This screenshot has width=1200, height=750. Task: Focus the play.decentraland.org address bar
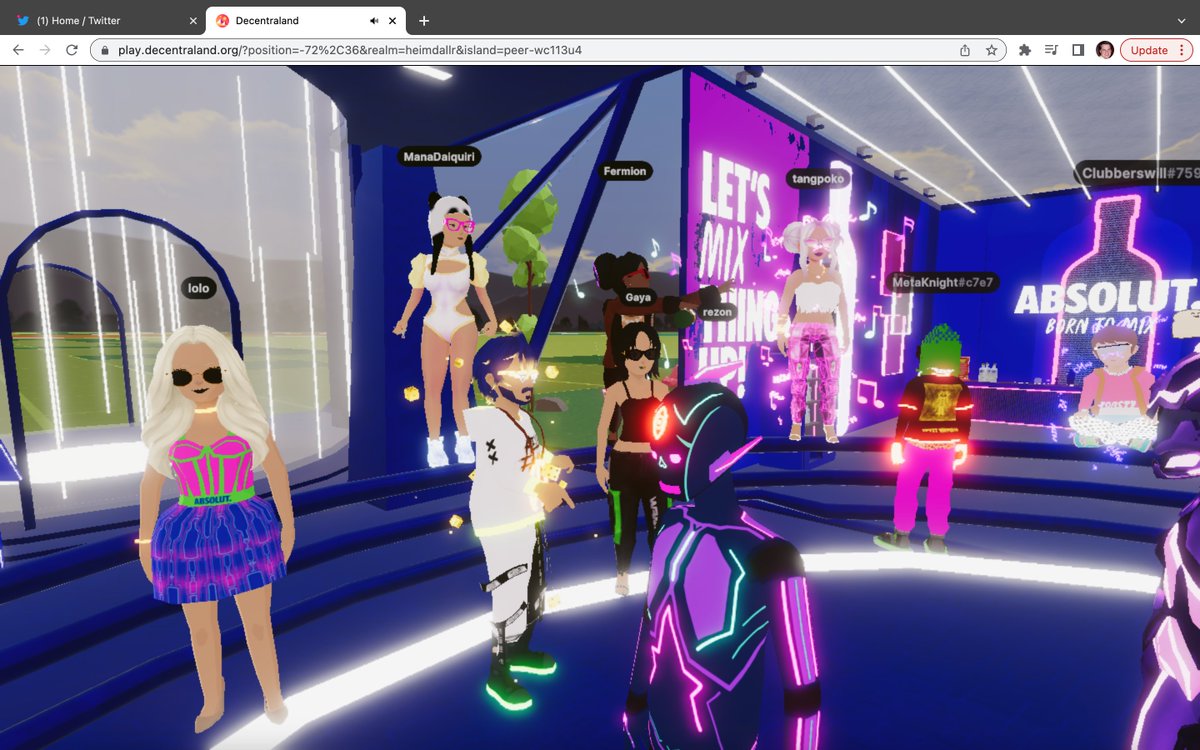tap(547, 50)
